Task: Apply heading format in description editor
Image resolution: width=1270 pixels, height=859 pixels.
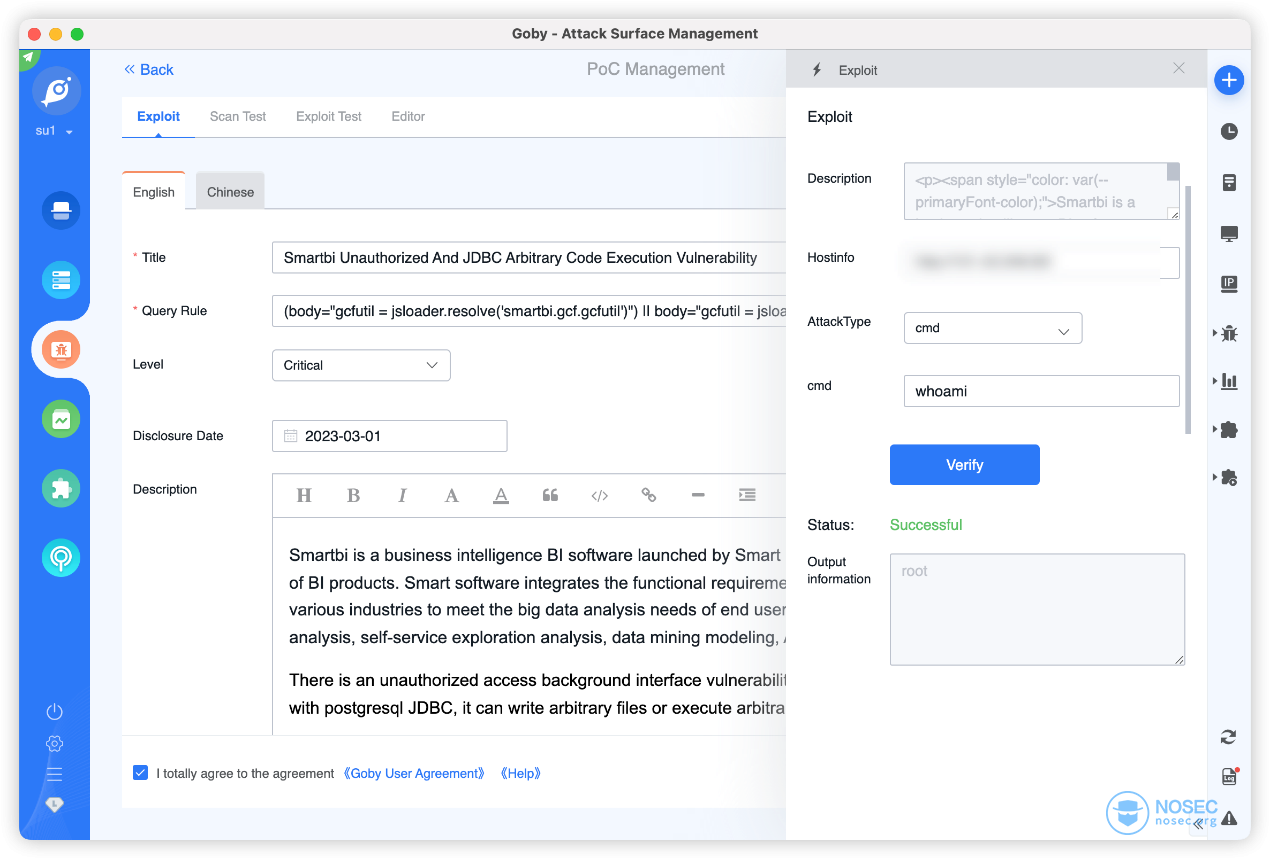Action: click(305, 495)
